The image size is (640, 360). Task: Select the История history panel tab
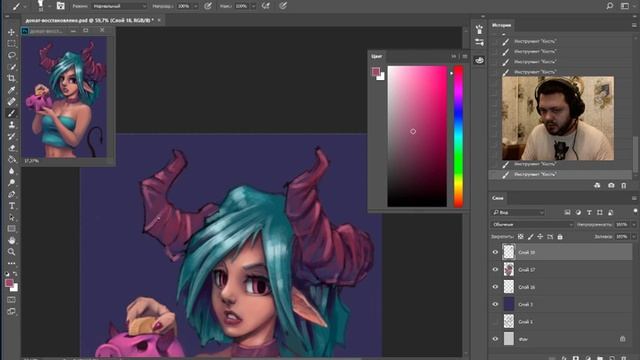click(x=501, y=25)
